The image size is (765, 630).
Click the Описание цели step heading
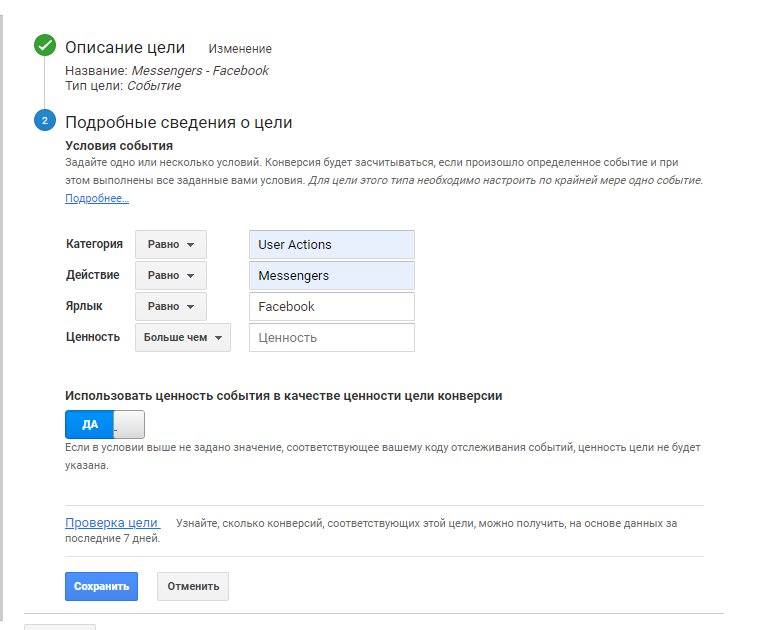(125, 47)
